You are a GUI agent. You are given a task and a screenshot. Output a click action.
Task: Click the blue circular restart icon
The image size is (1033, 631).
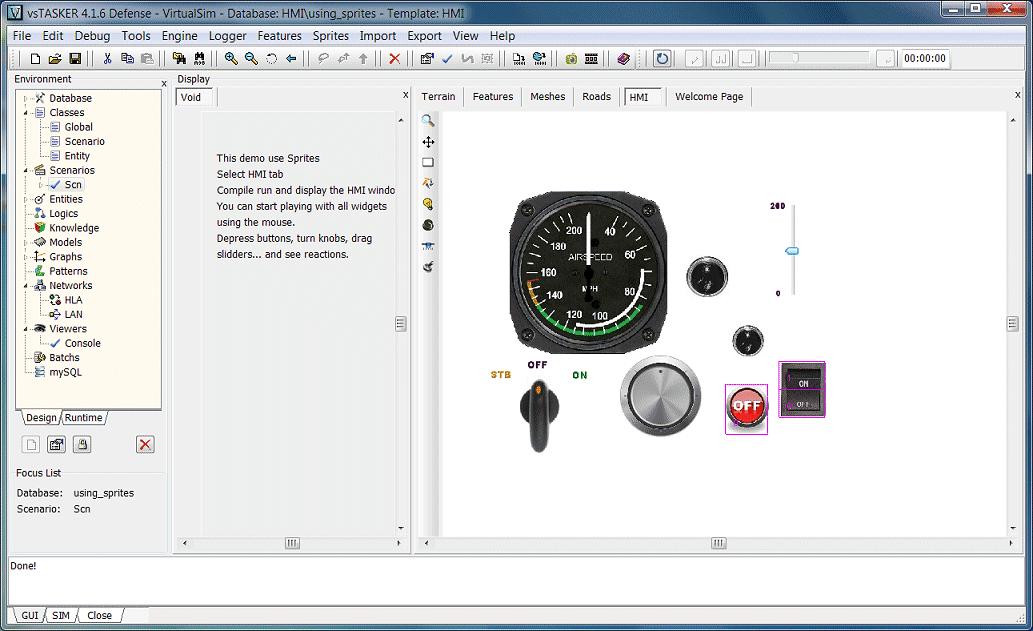pos(662,59)
